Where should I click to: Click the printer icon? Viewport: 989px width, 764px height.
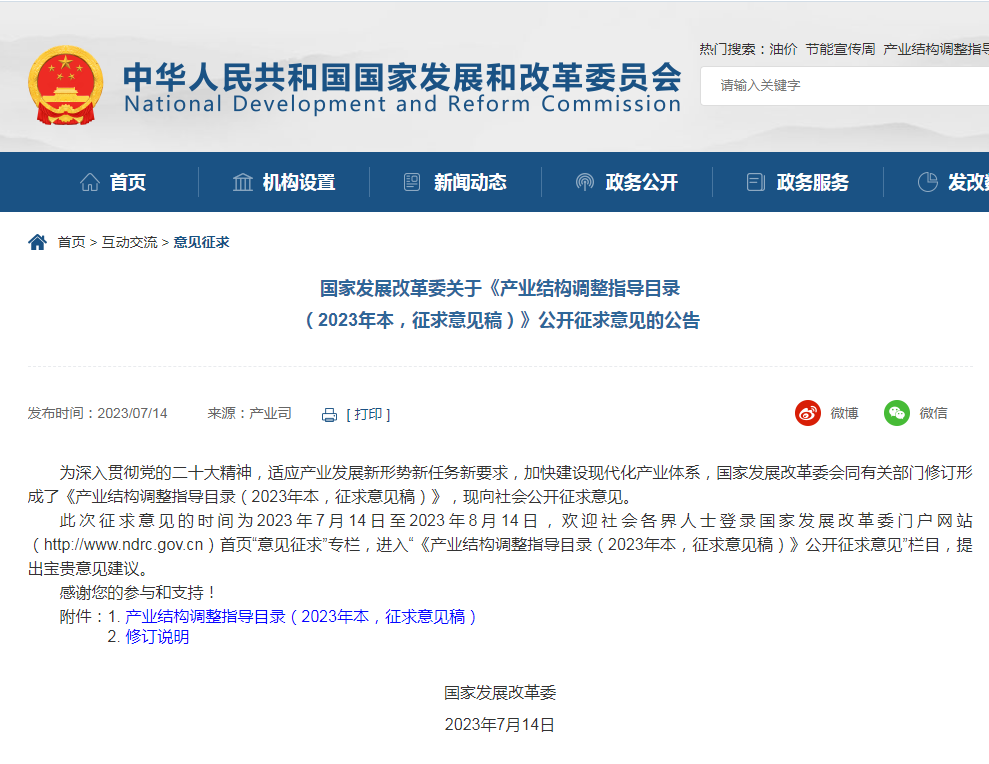330,414
